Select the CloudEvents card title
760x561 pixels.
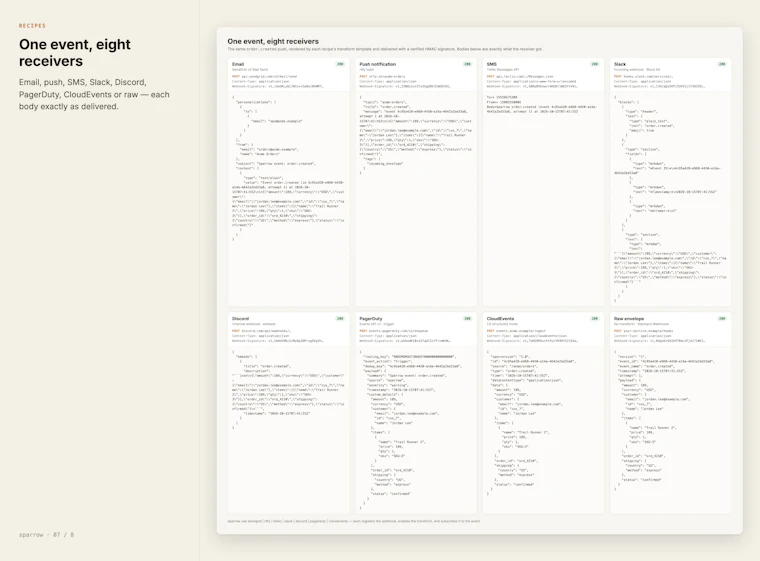(x=500, y=319)
